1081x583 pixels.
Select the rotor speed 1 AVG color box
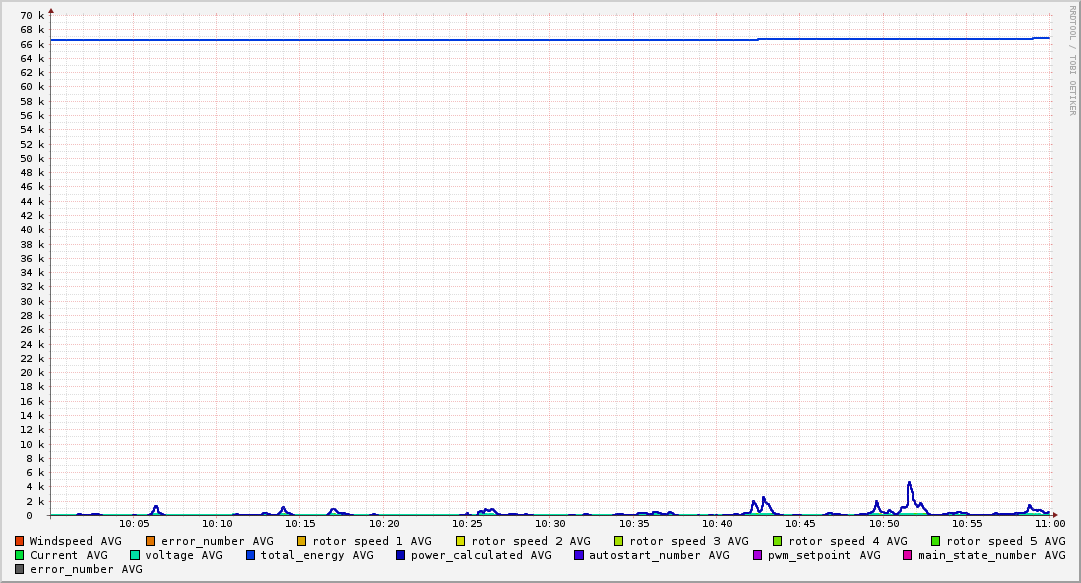coord(302,541)
